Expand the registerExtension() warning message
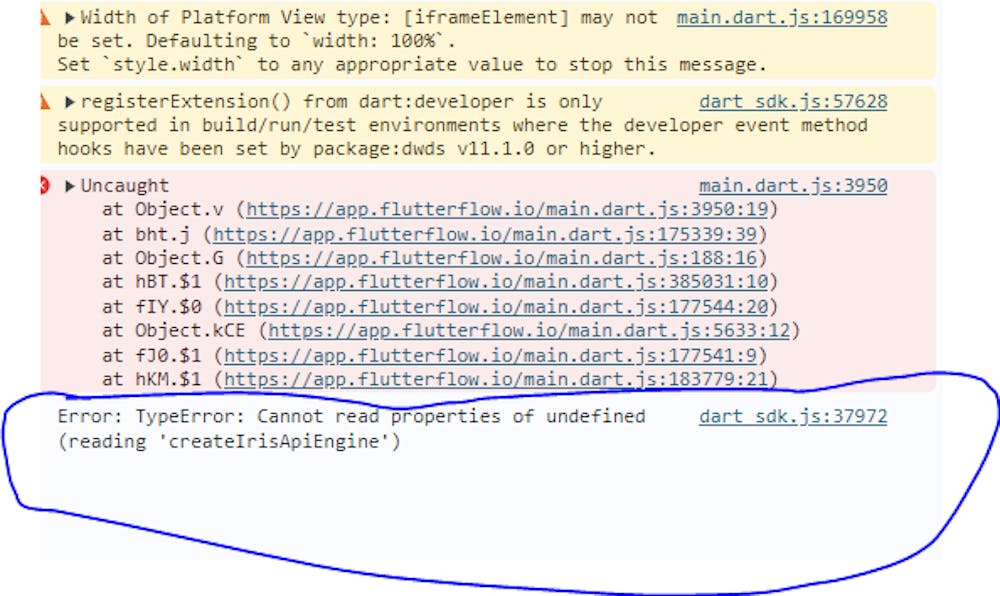Screen dimensions: 1000x596 click(x=70, y=102)
